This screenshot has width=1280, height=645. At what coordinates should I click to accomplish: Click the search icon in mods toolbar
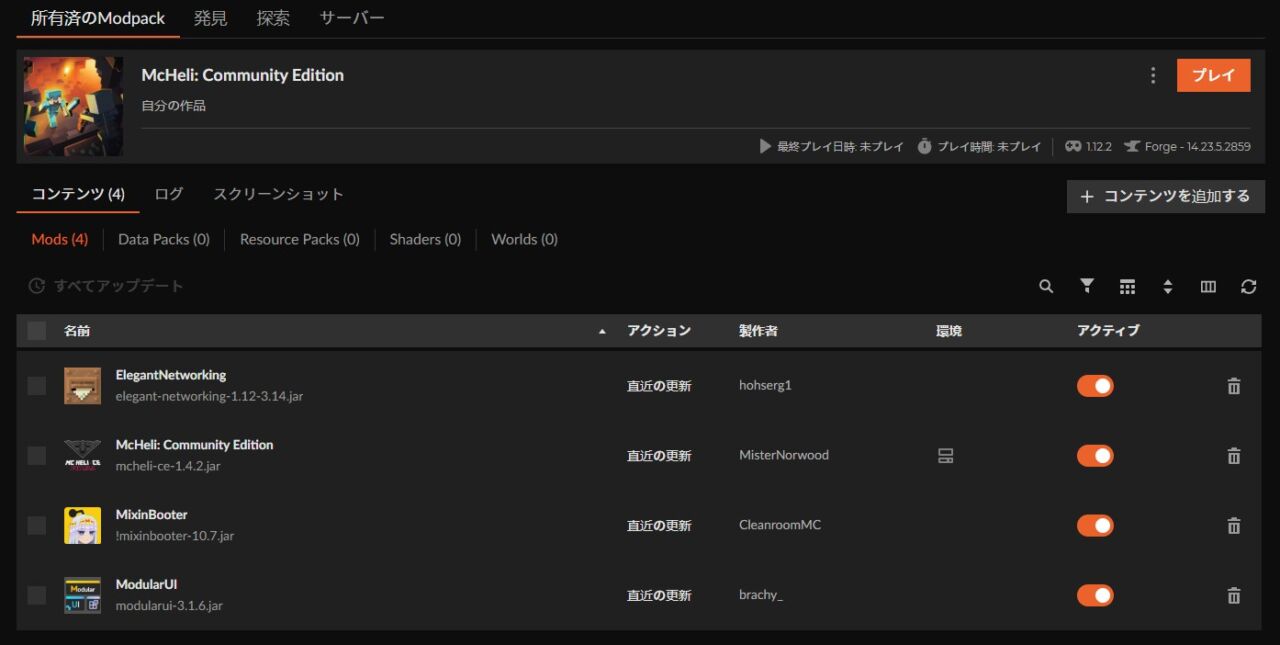[x=1046, y=286]
